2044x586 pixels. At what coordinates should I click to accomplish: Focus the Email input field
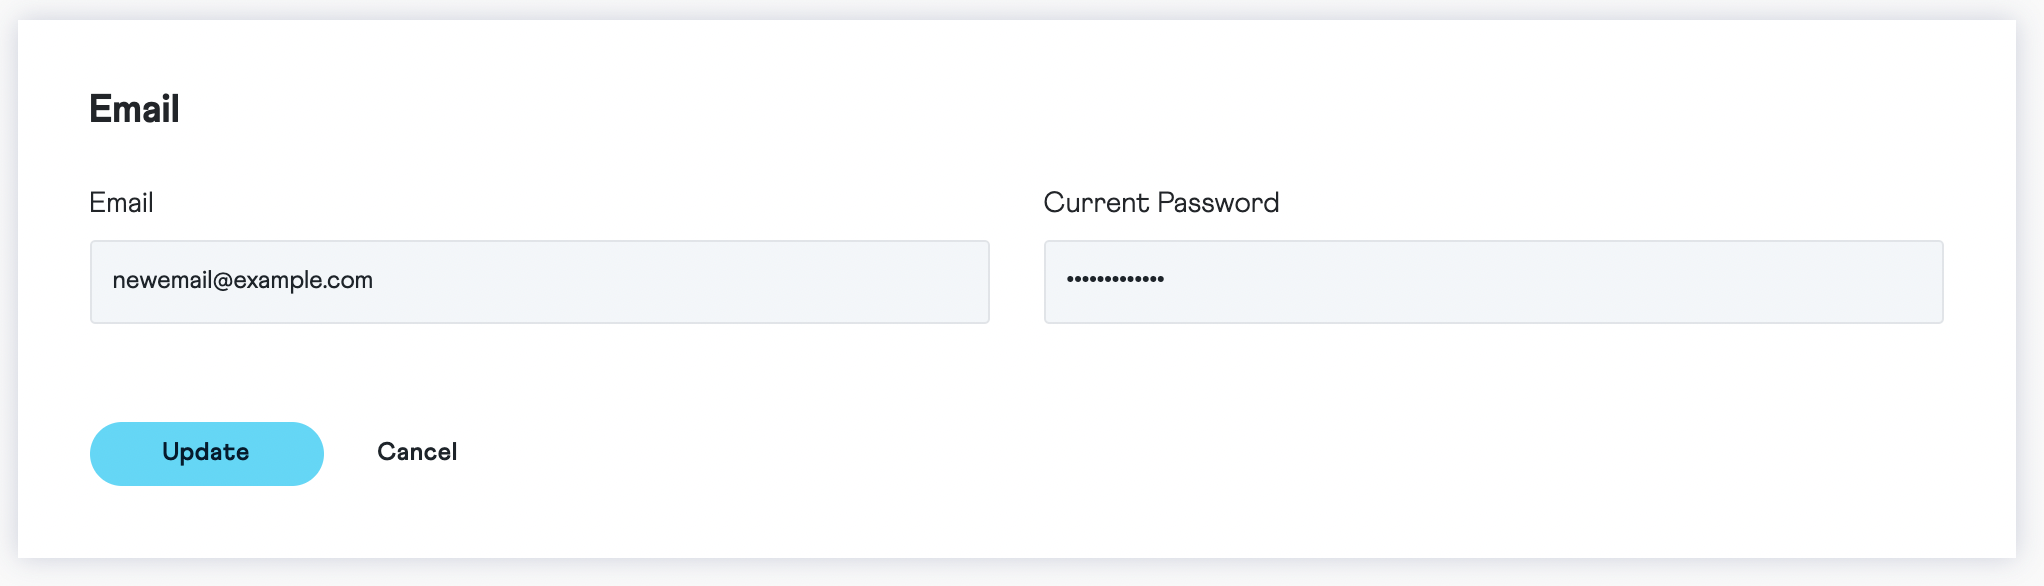click(x=539, y=282)
